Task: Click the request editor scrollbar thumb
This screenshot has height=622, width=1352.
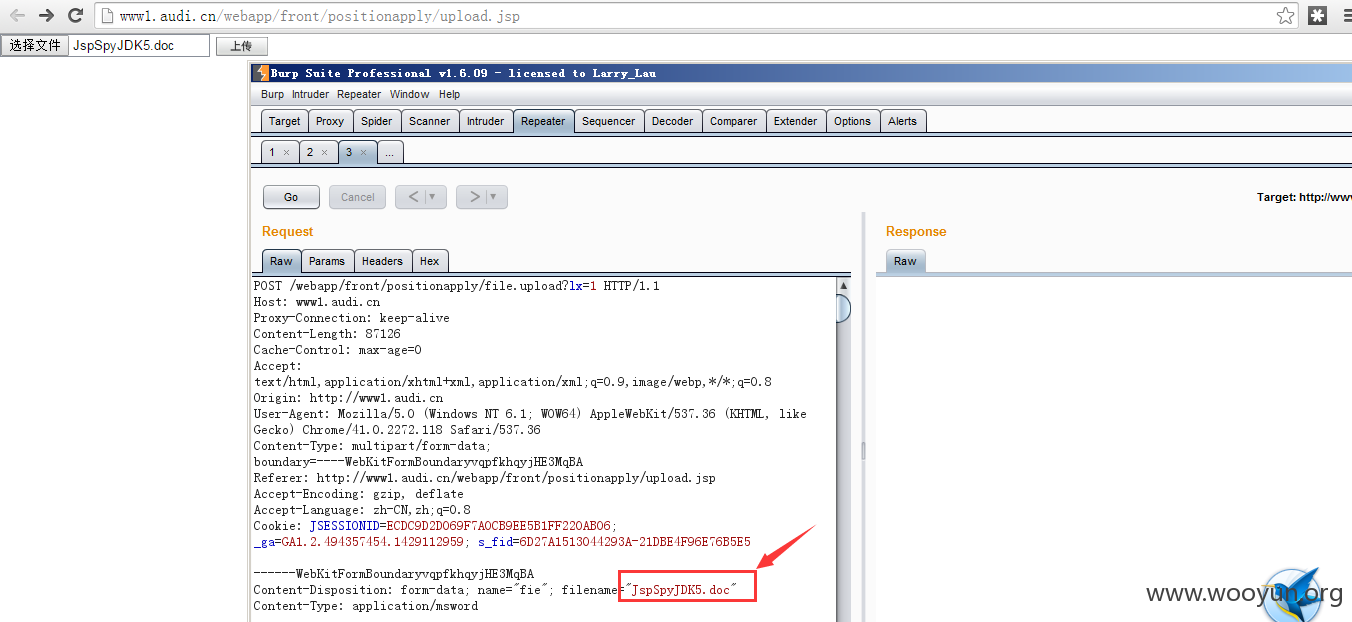Action: tap(843, 309)
